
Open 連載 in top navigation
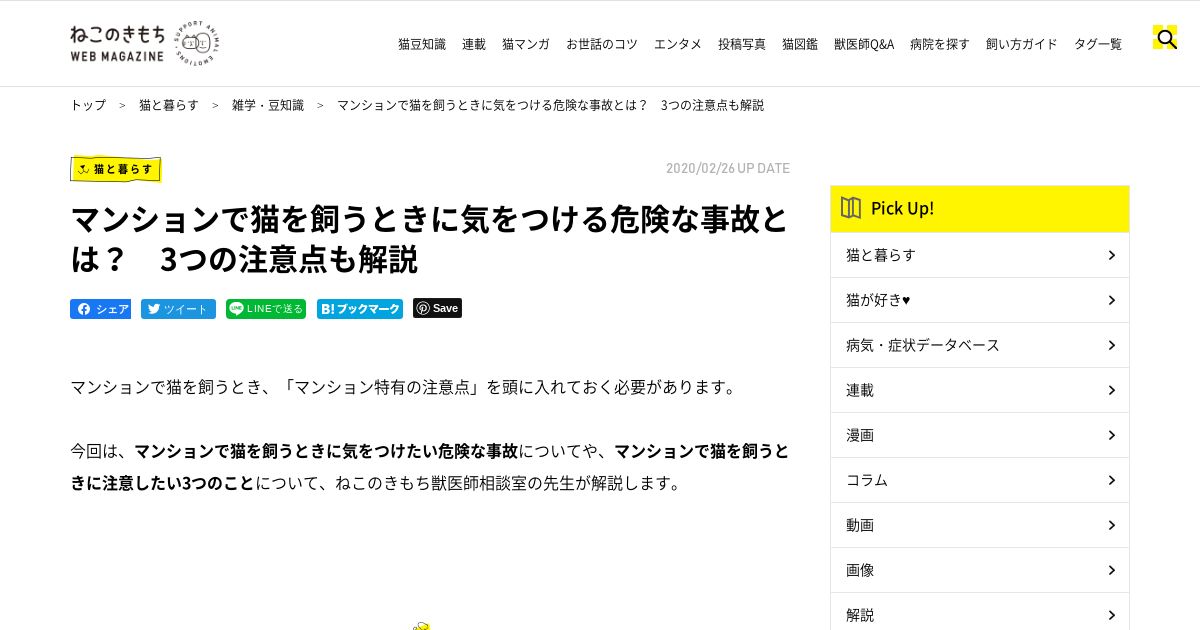[474, 44]
